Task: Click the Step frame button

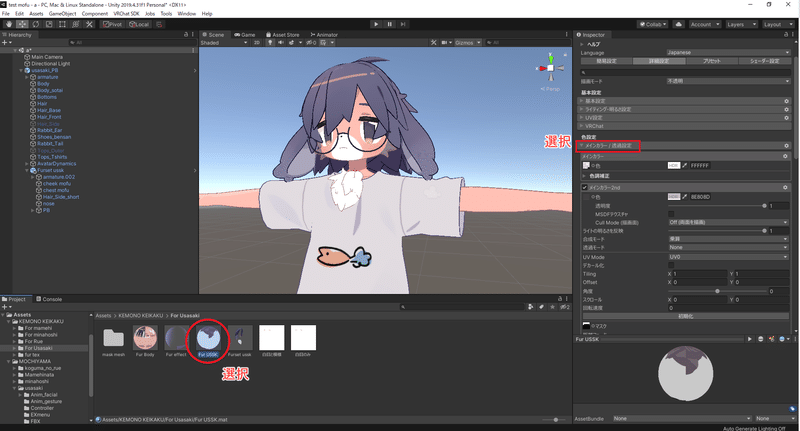Action: pos(403,24)
